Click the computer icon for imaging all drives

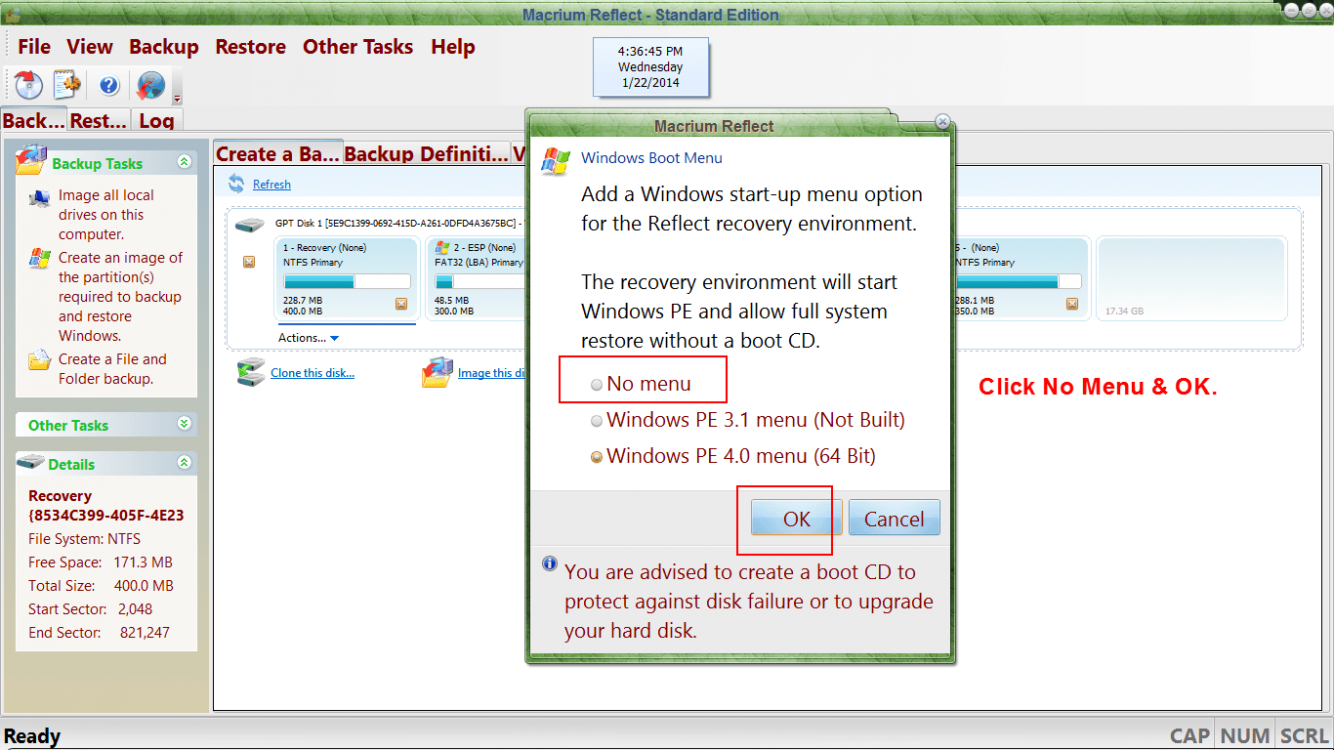click(40, 197)
